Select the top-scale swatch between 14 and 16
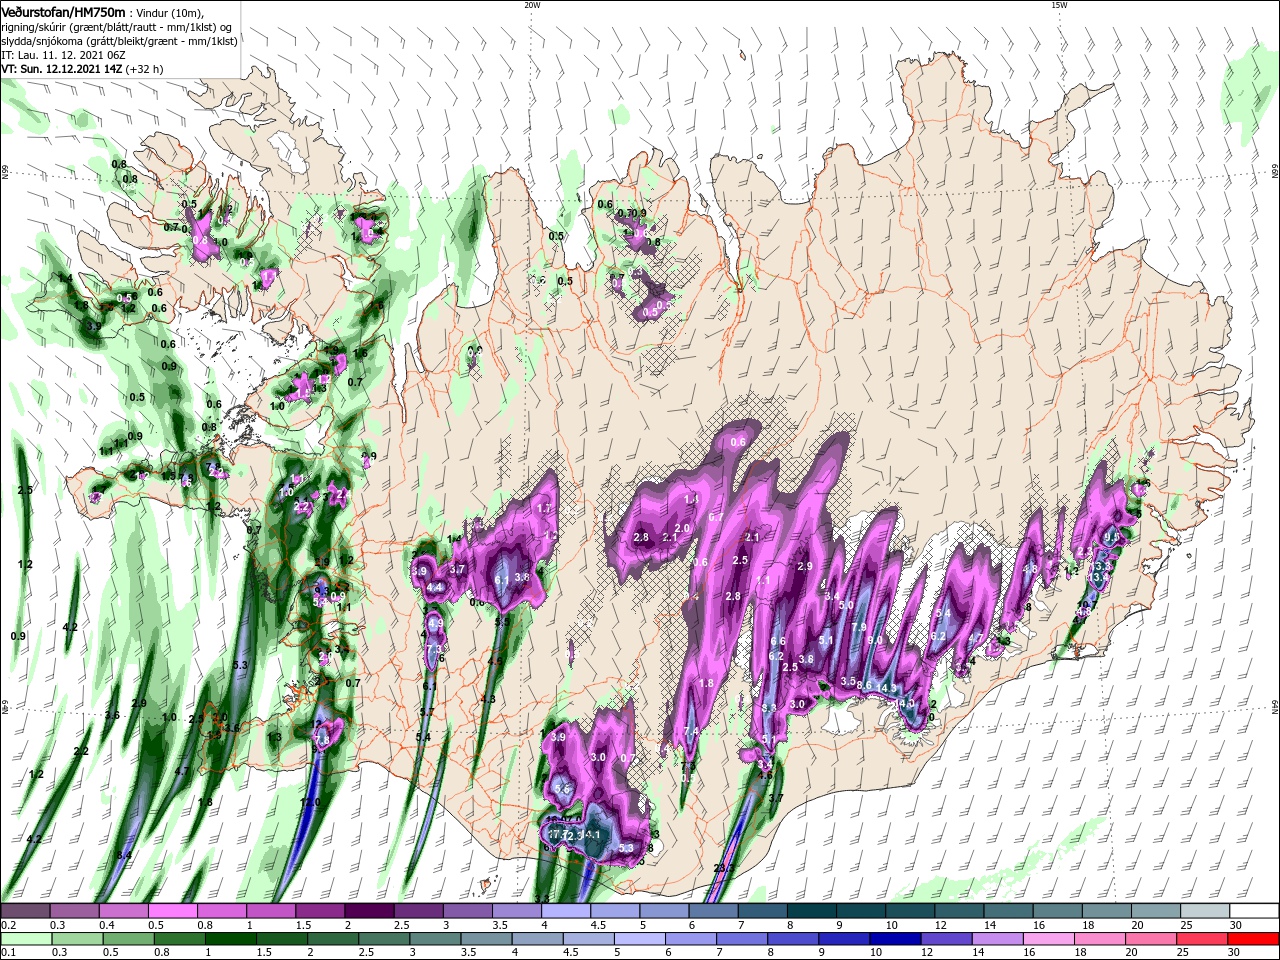This screenshot has width=1280, height=960. 1008,911
